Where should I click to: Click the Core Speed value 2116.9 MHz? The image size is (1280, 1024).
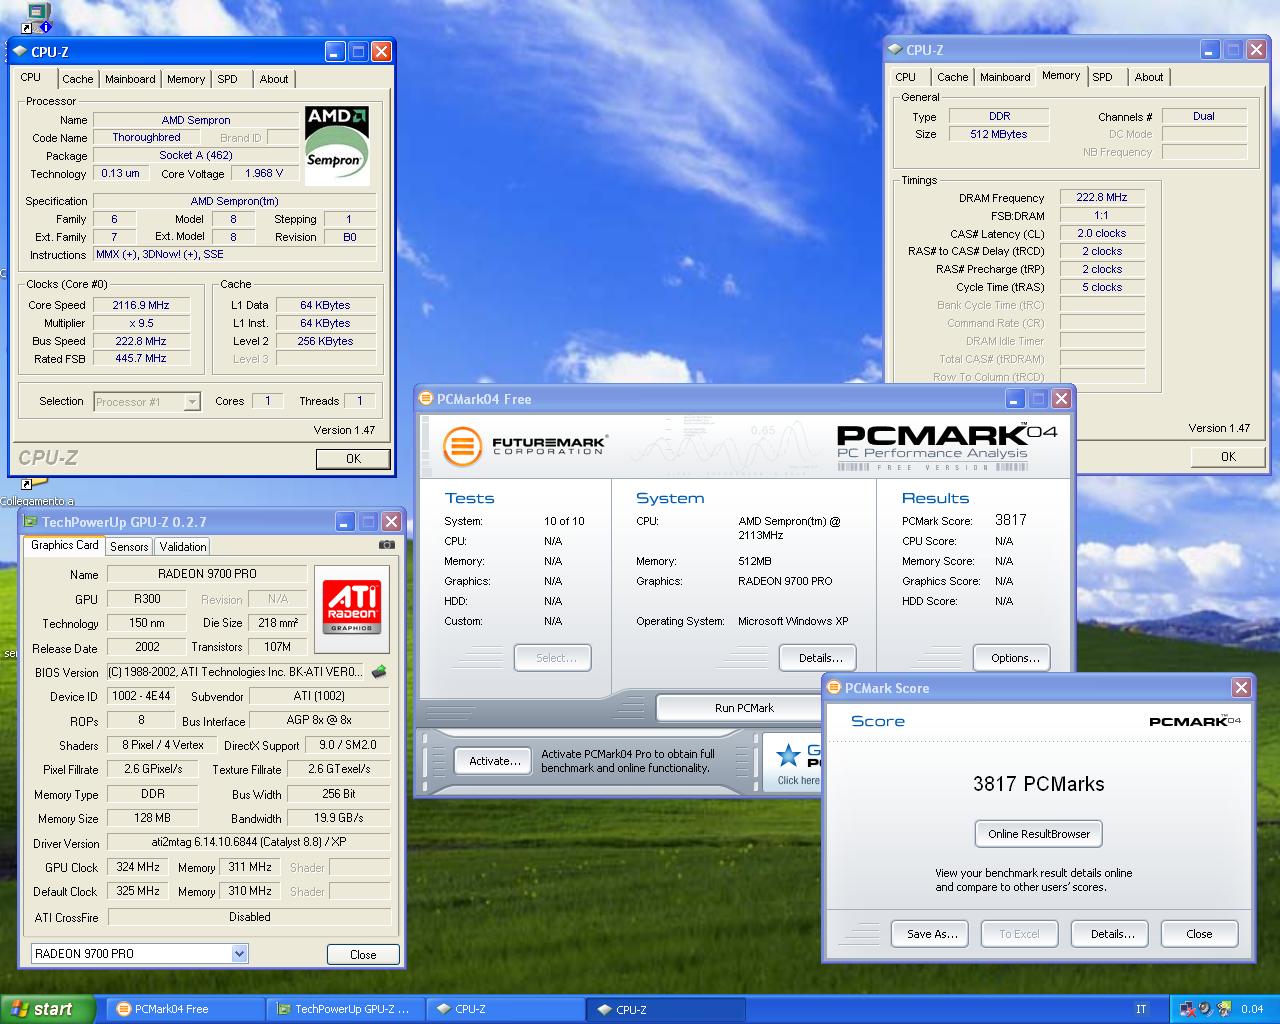click(141, 305)
